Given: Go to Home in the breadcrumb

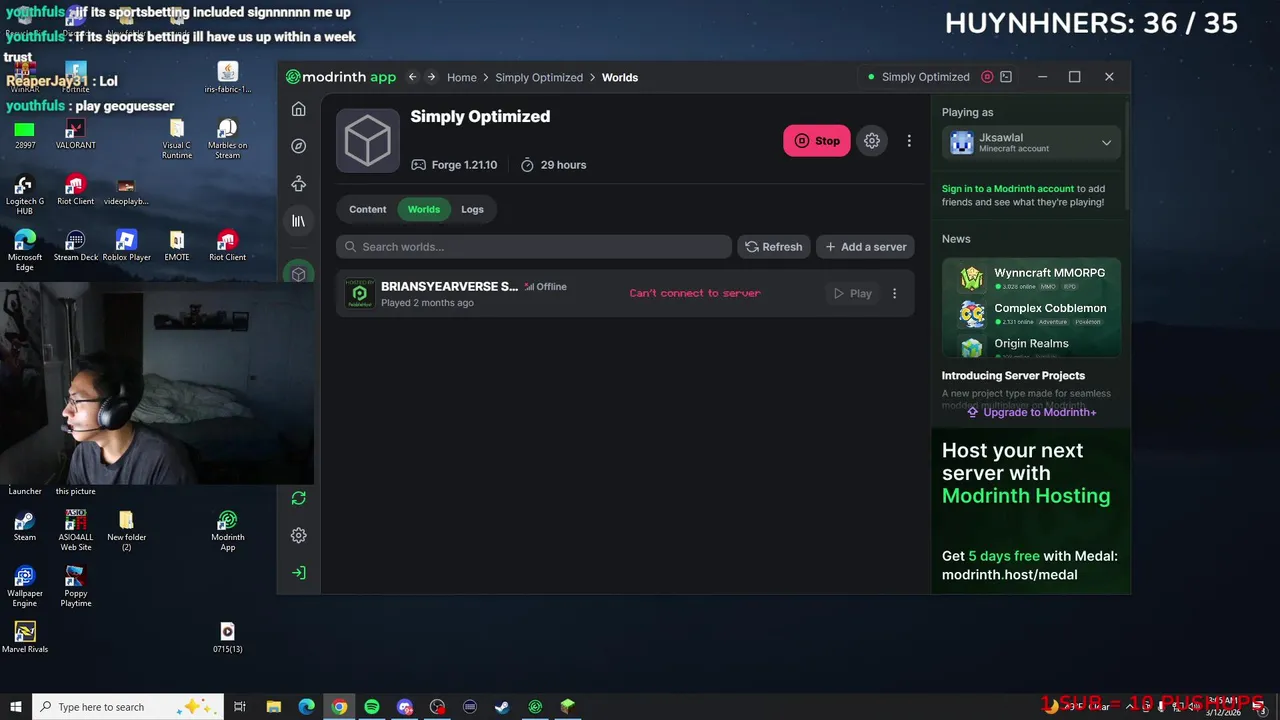Looking at the screenshot, I should click(x=462, y=77).
